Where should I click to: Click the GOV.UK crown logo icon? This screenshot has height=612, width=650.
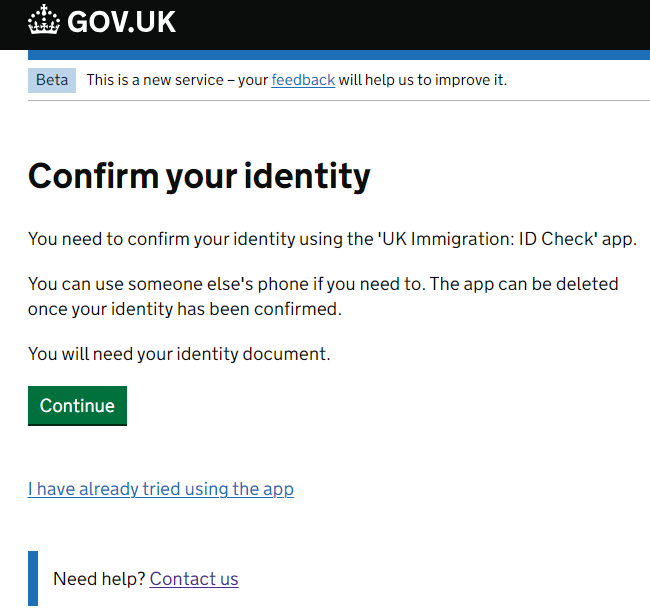click(44, 20)
